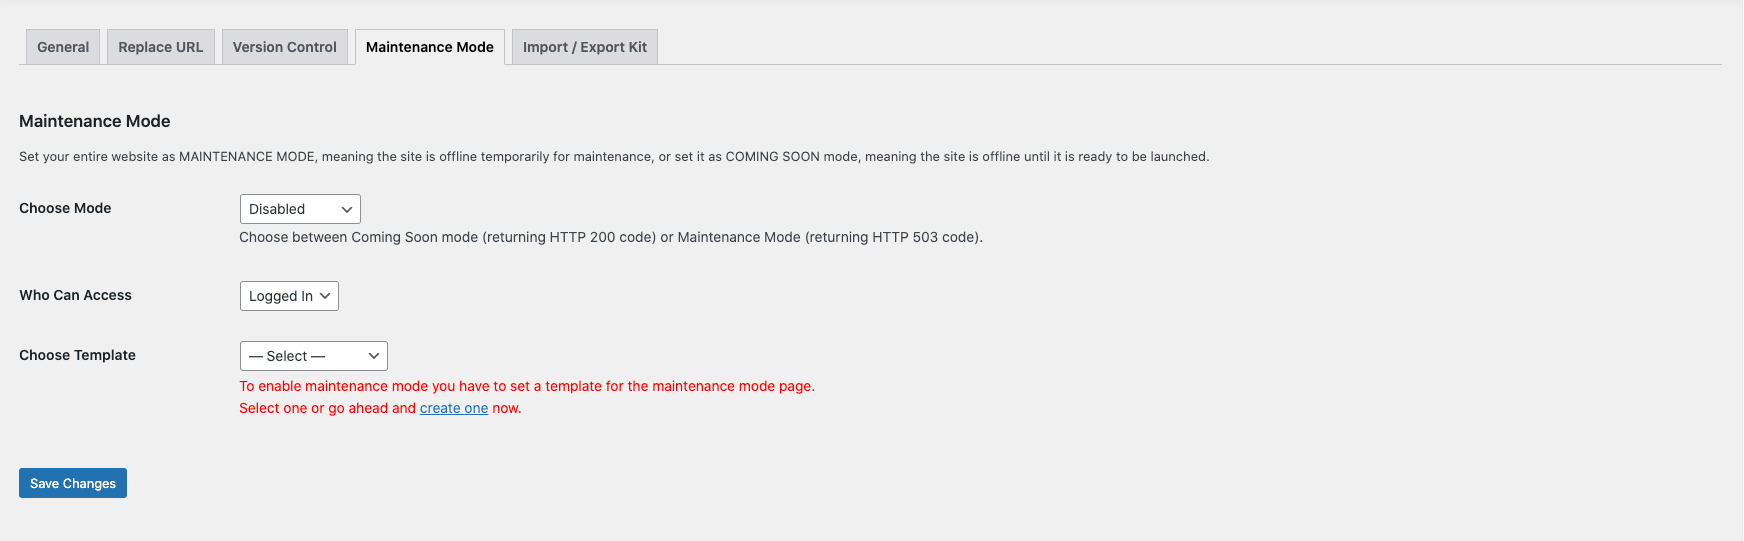Expand the Who Can Access dropdown

click(x=288, y=296)
